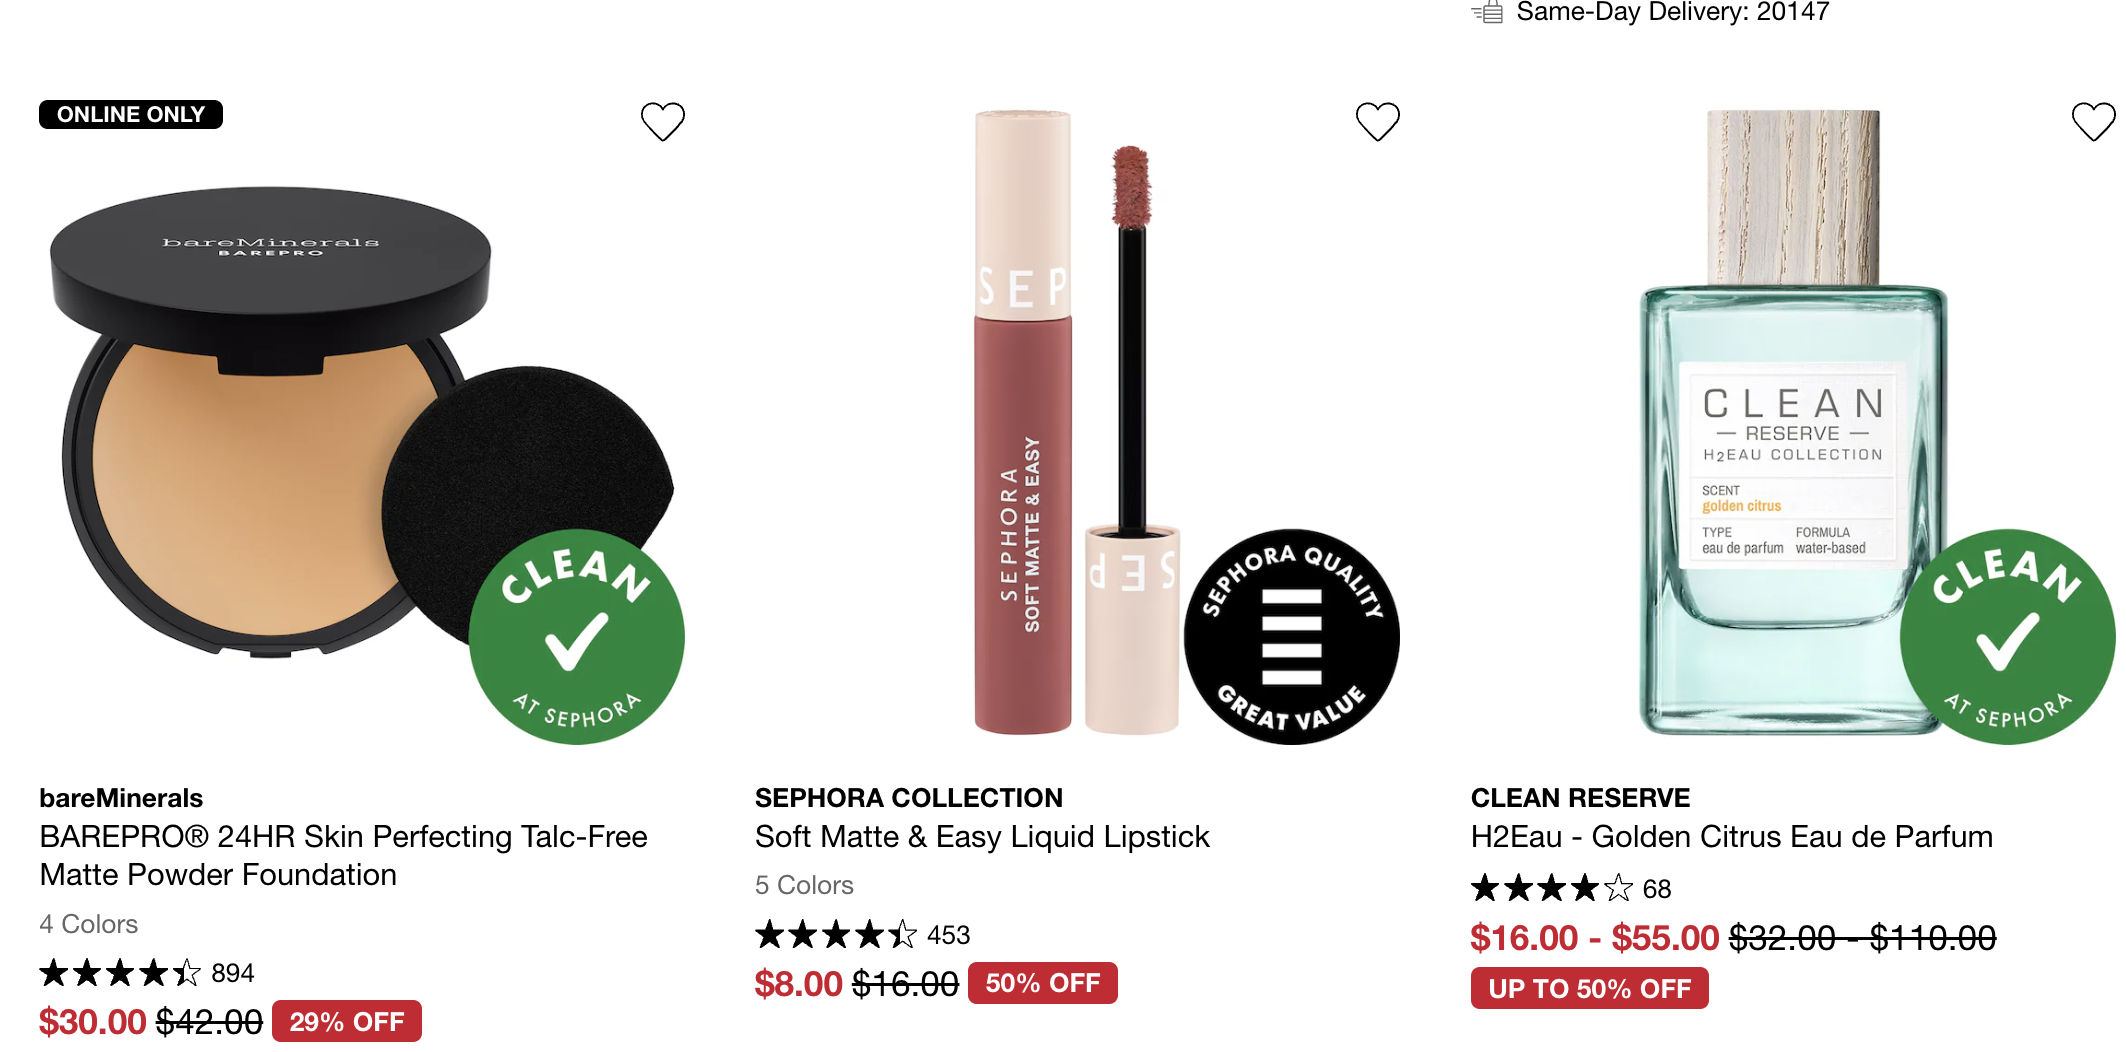Screen dimensions: 2126x1052
Task: Open star rating for bareMinerals foundation
Action: [120, 972]
